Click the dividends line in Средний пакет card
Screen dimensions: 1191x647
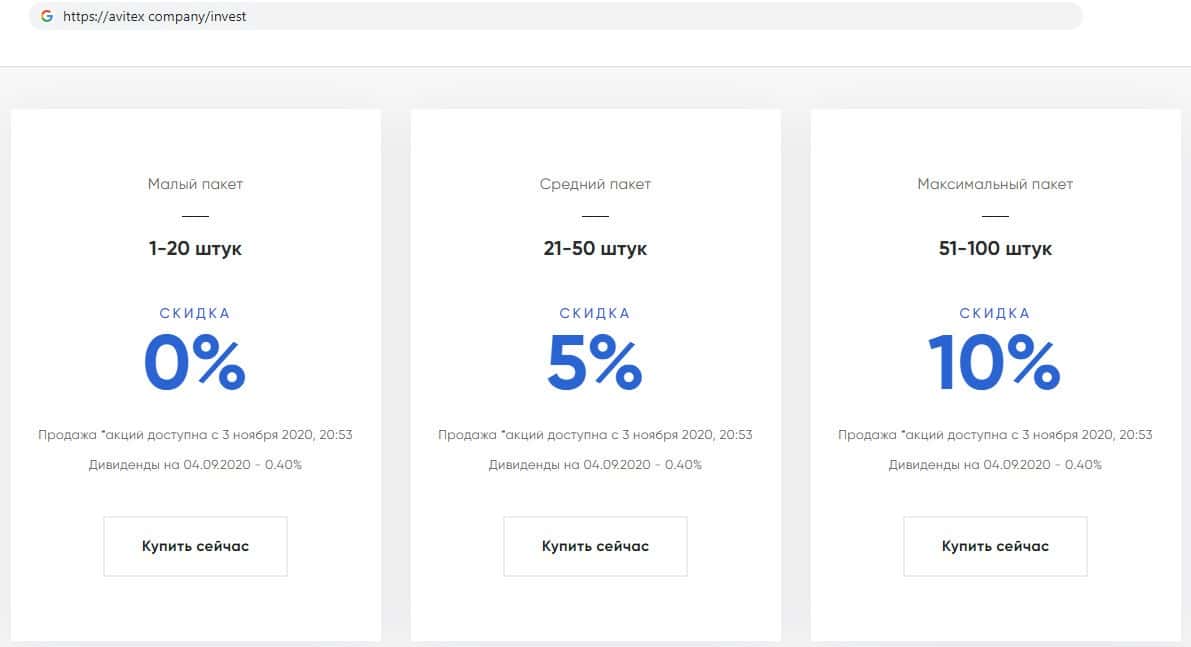pyautogui.click(x=595, y=465)
